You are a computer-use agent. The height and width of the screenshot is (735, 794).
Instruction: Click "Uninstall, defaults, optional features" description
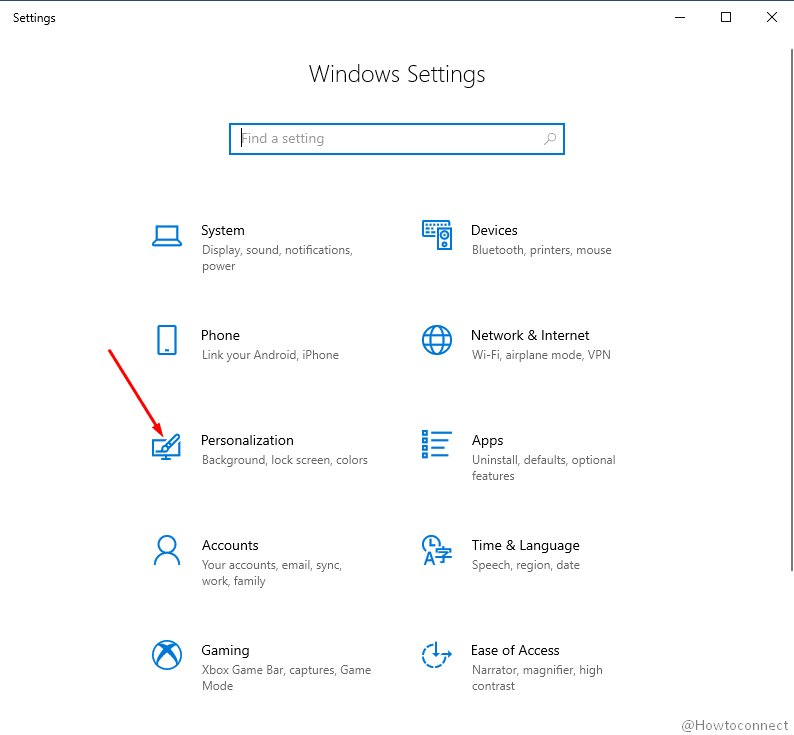[543, 468]
